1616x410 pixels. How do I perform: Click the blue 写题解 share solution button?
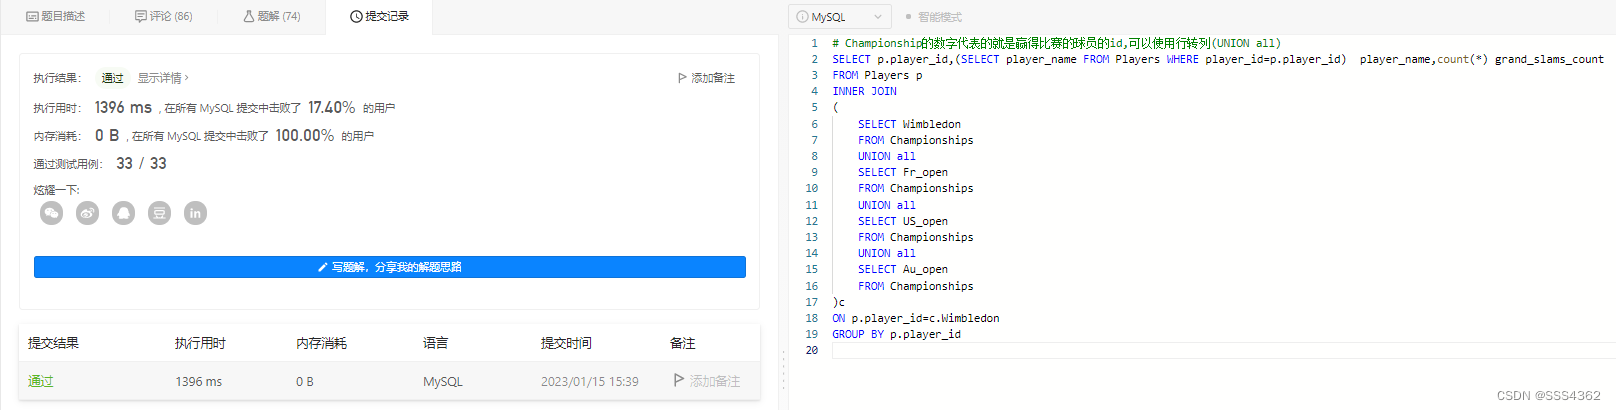coord(390,267)
